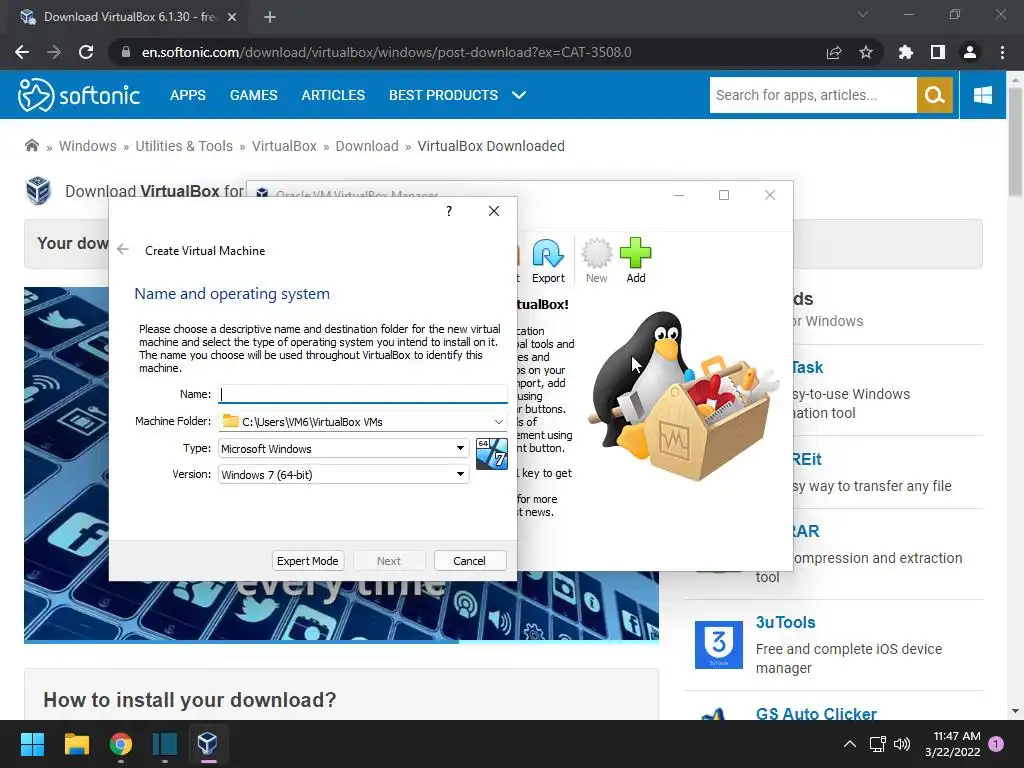
Task: Click the browser back arrow
Action: point(22,52)
